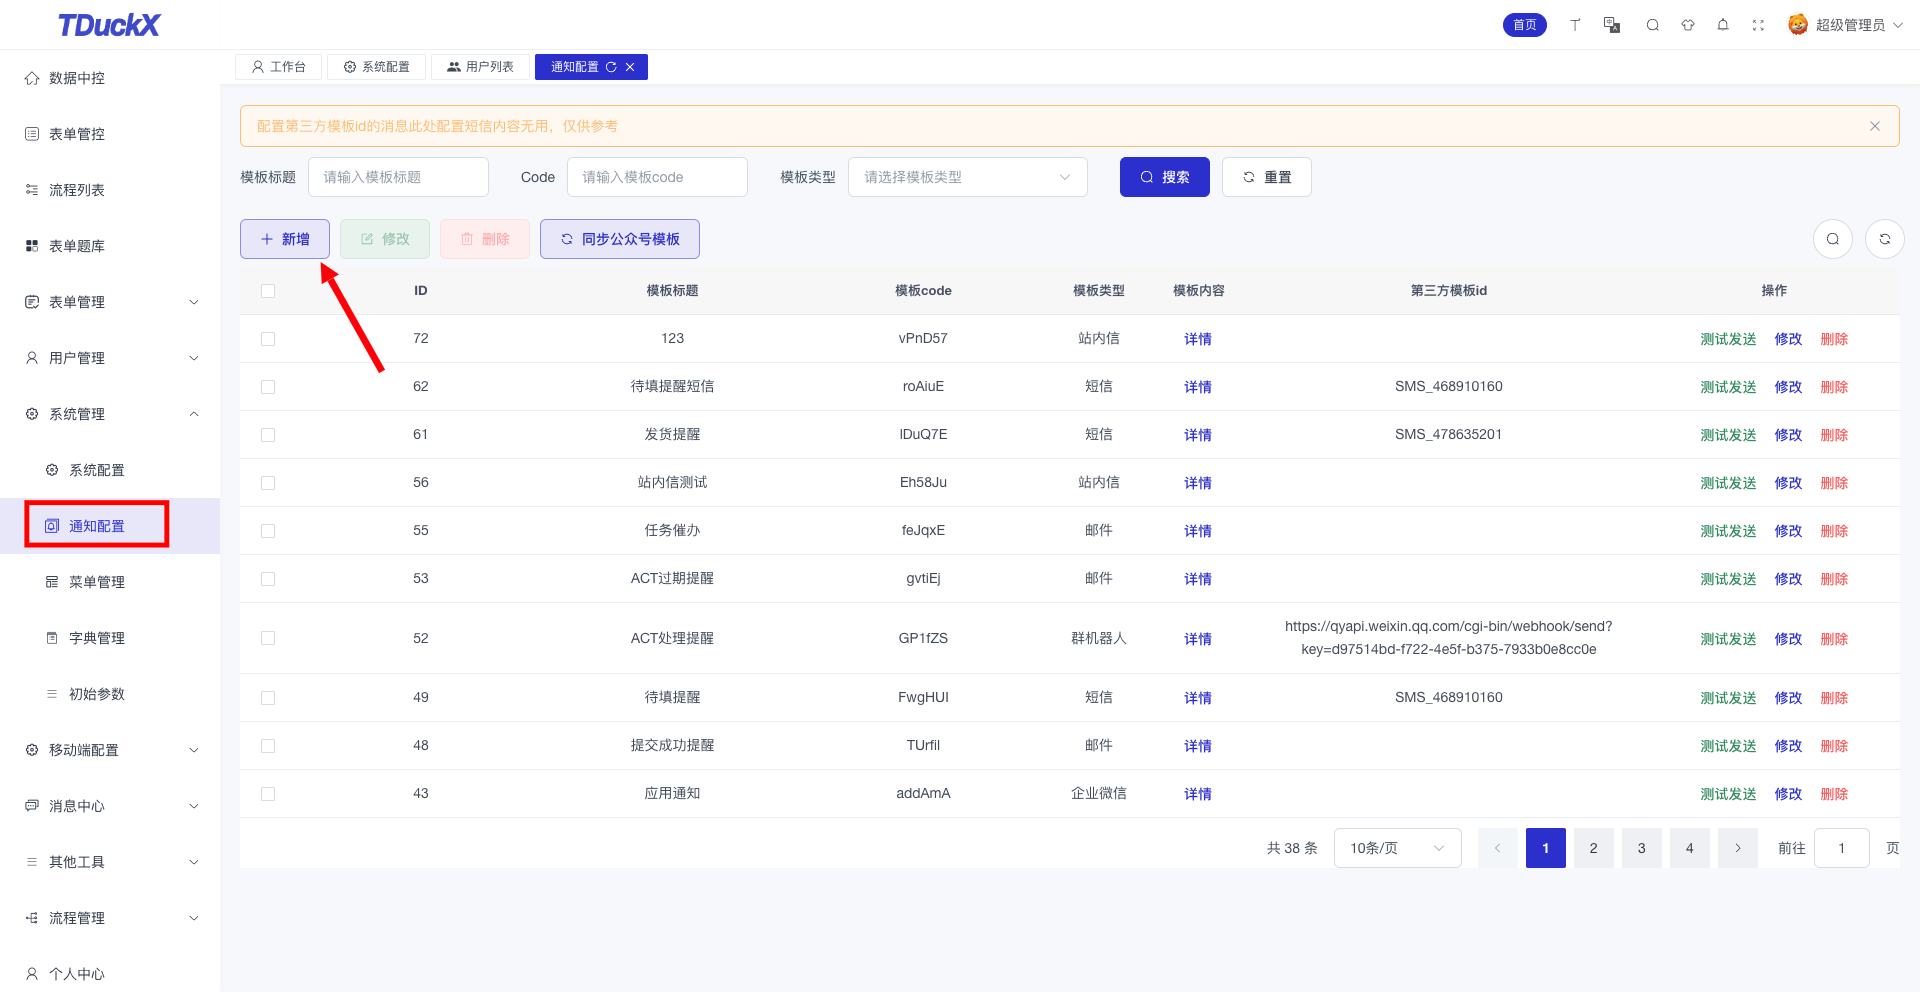The image size is (1920, 992).
Task: Open 表单题库 in sidebar
Action: (110, 246)
